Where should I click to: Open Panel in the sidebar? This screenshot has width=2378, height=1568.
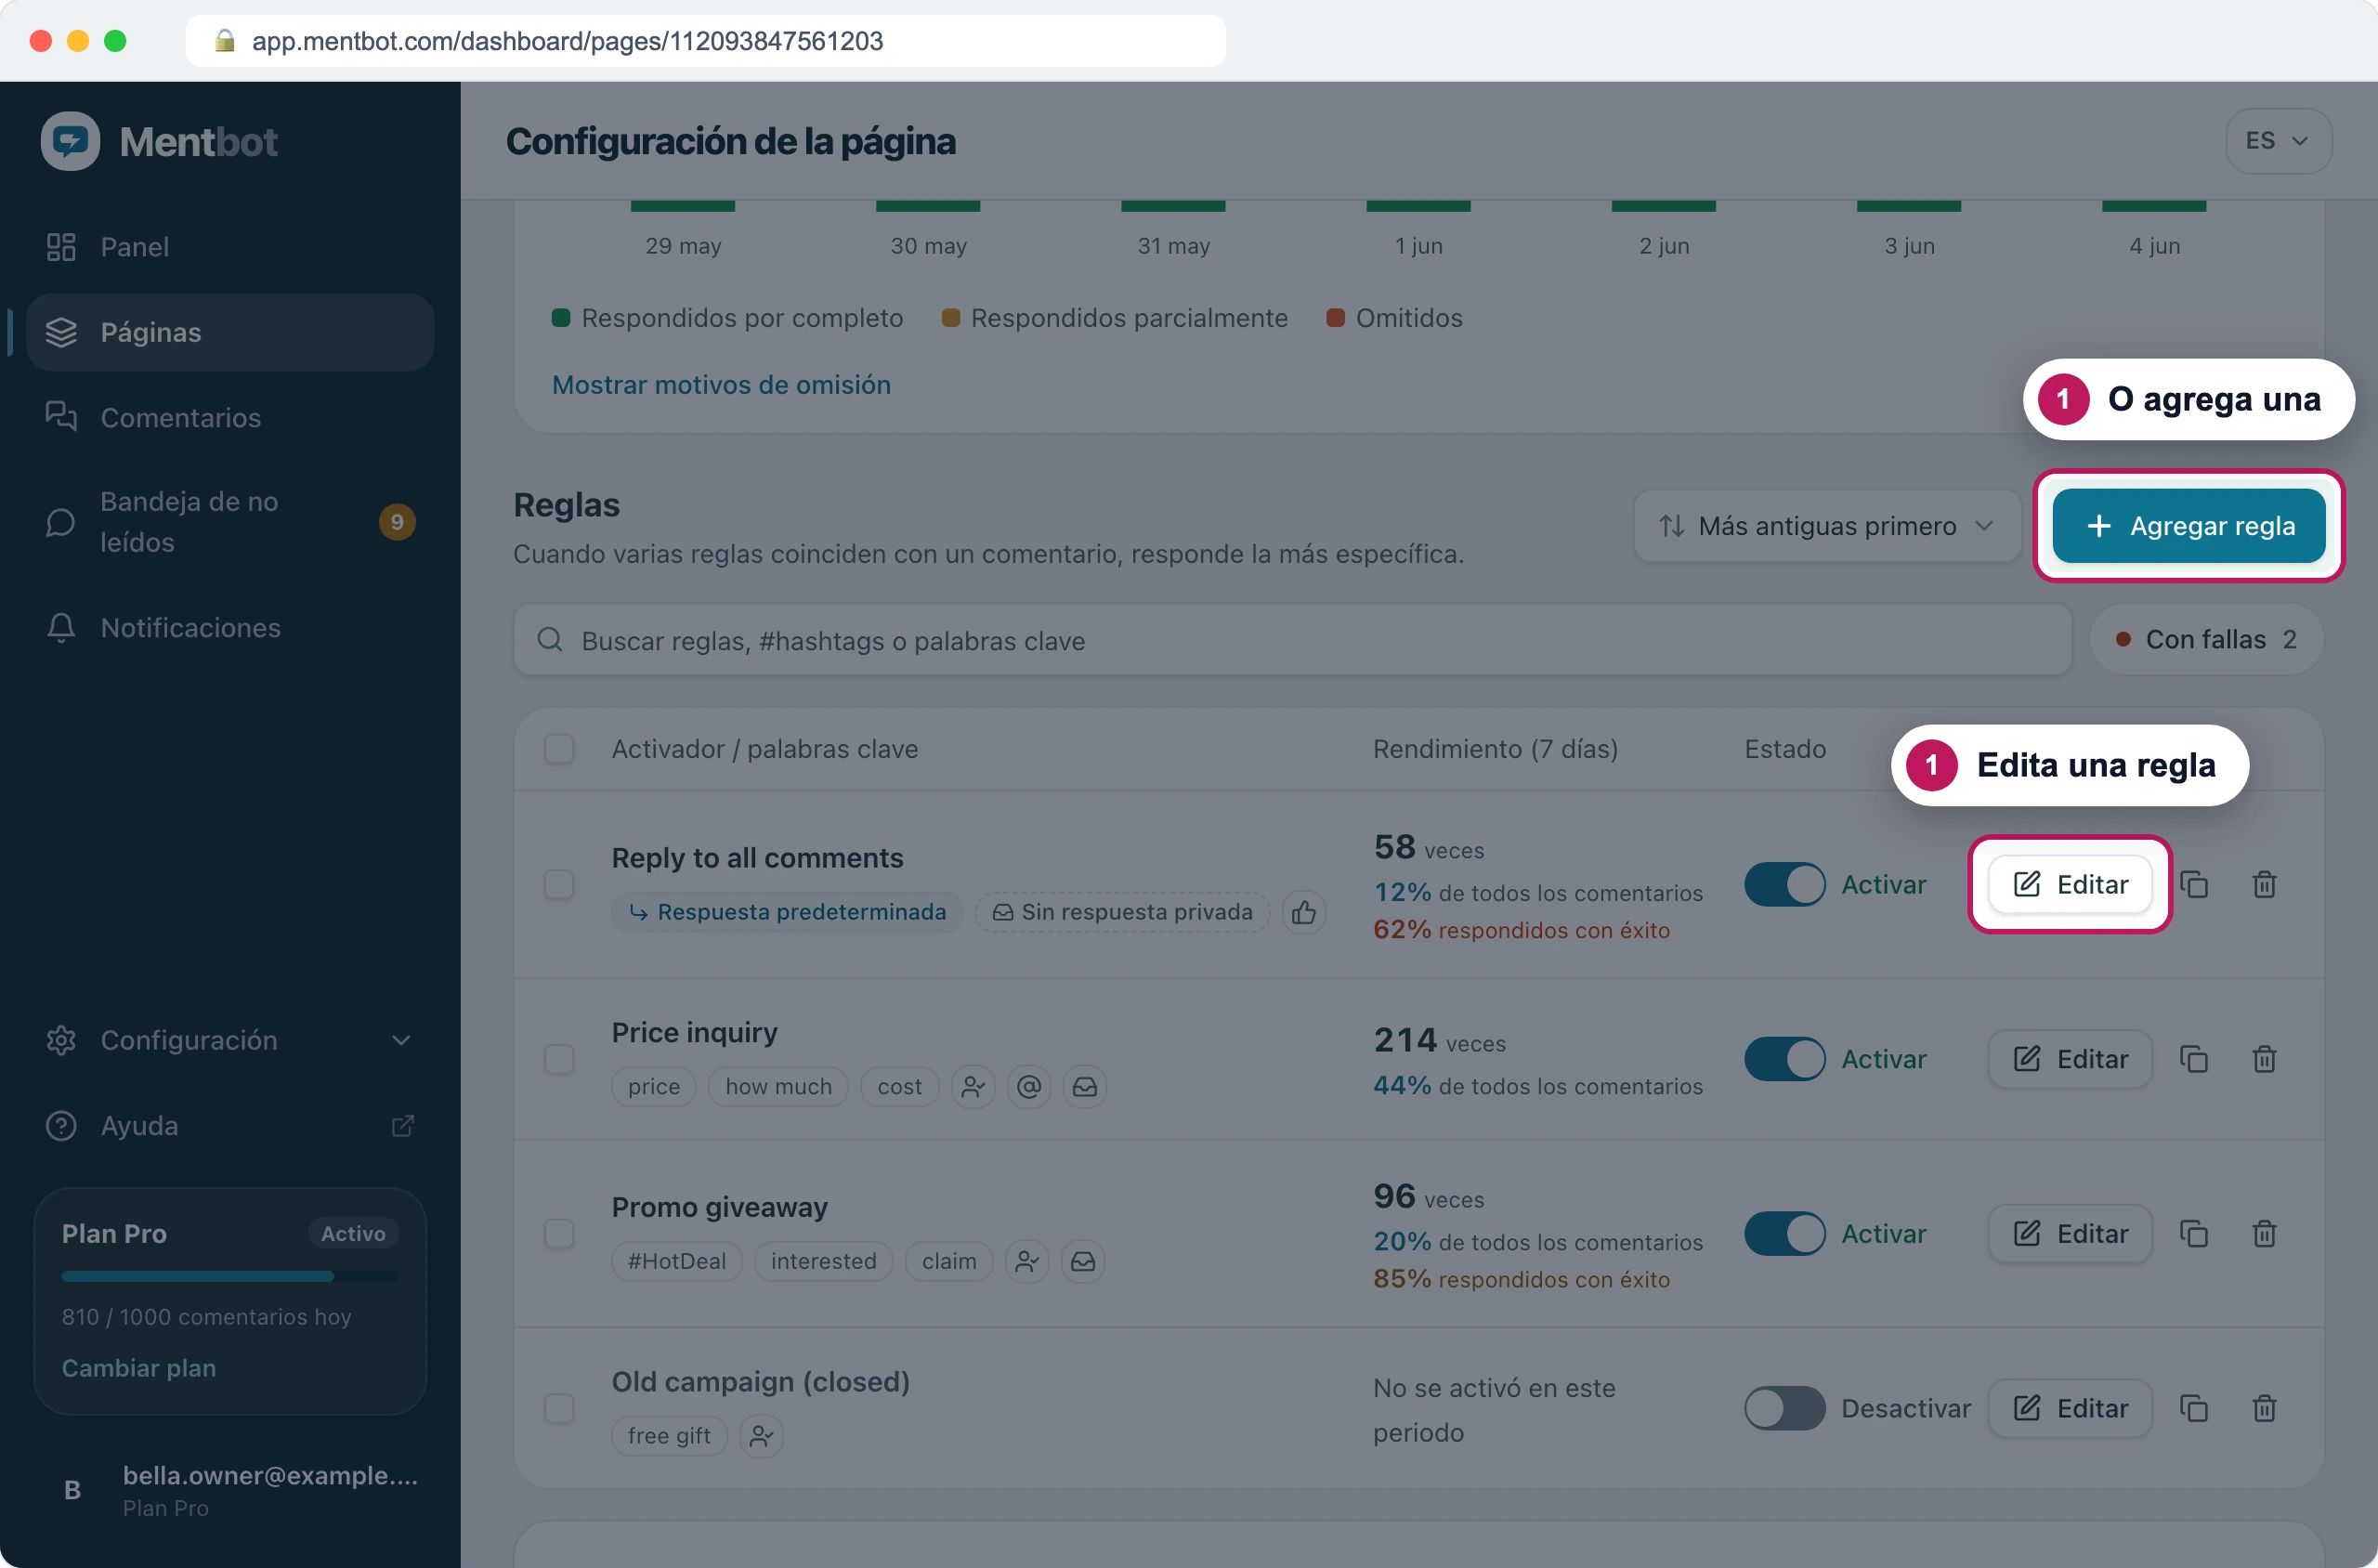[230, 247]
